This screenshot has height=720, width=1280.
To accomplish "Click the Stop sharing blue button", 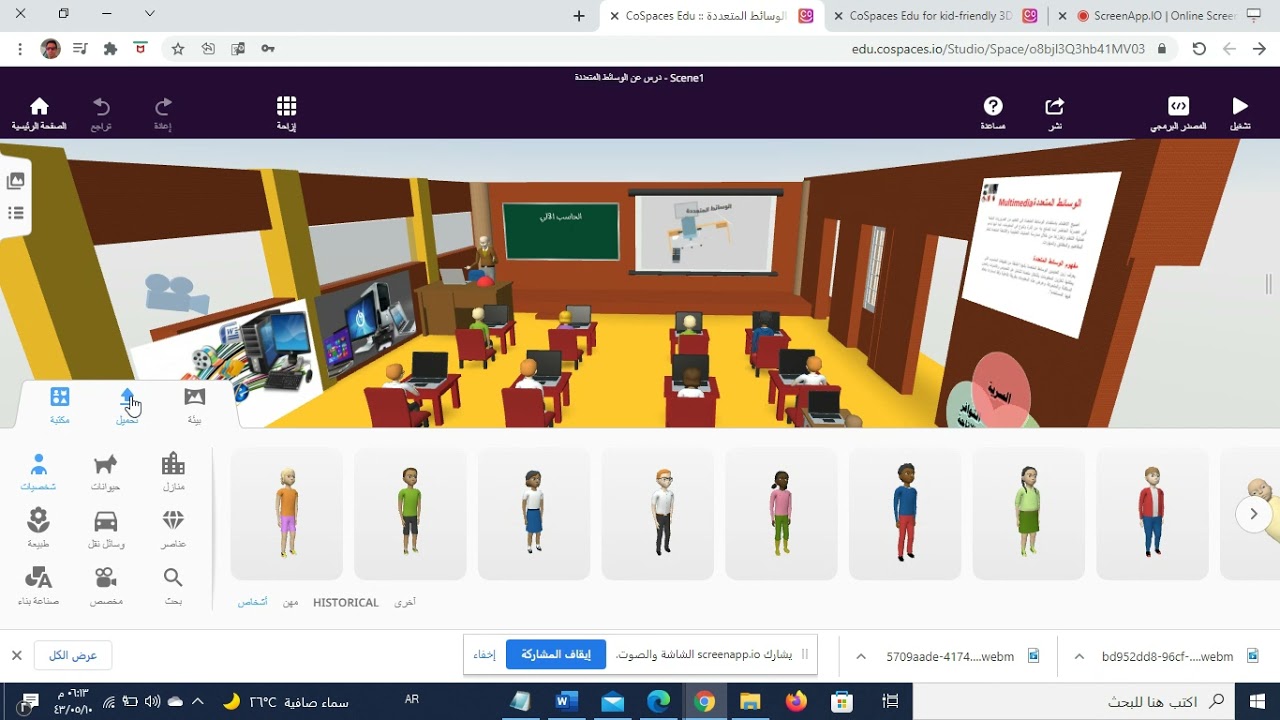I will coord(556,655).
